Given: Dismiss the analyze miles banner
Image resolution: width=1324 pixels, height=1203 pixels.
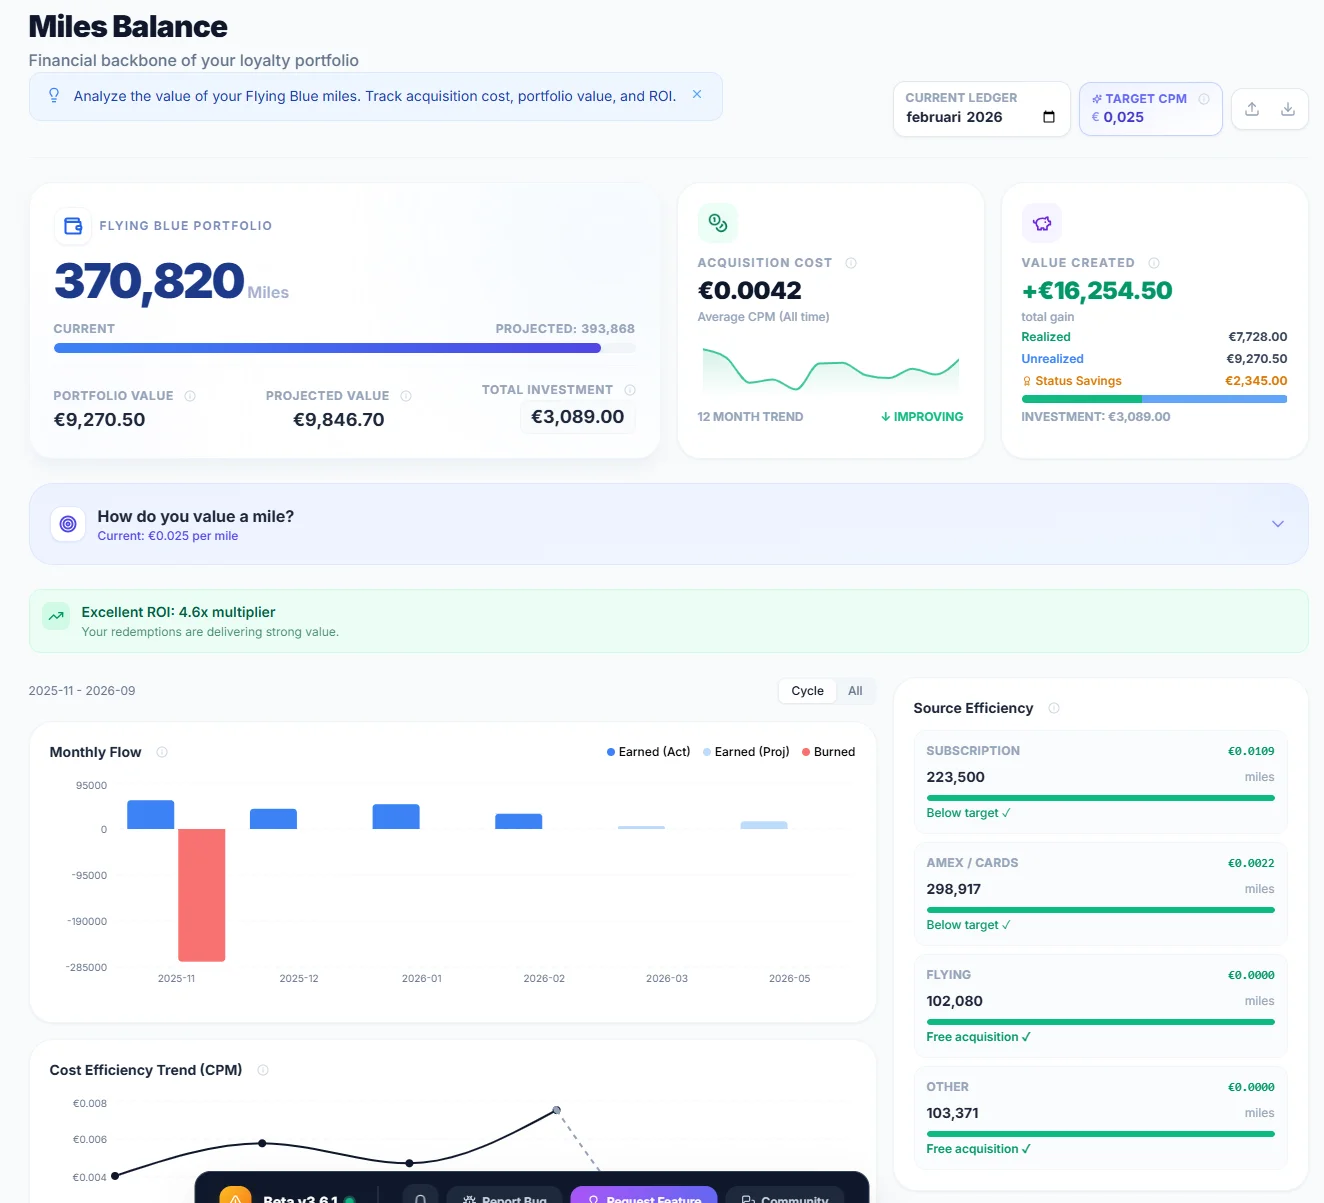Looking at the screenshot, I should (x=697, y=95).
